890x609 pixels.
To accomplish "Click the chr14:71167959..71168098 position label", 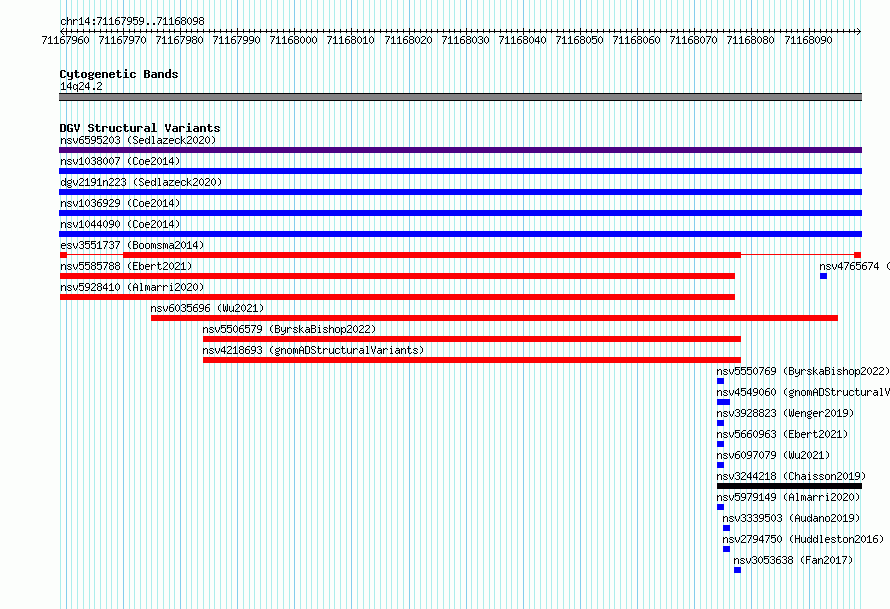I will 132,21.
